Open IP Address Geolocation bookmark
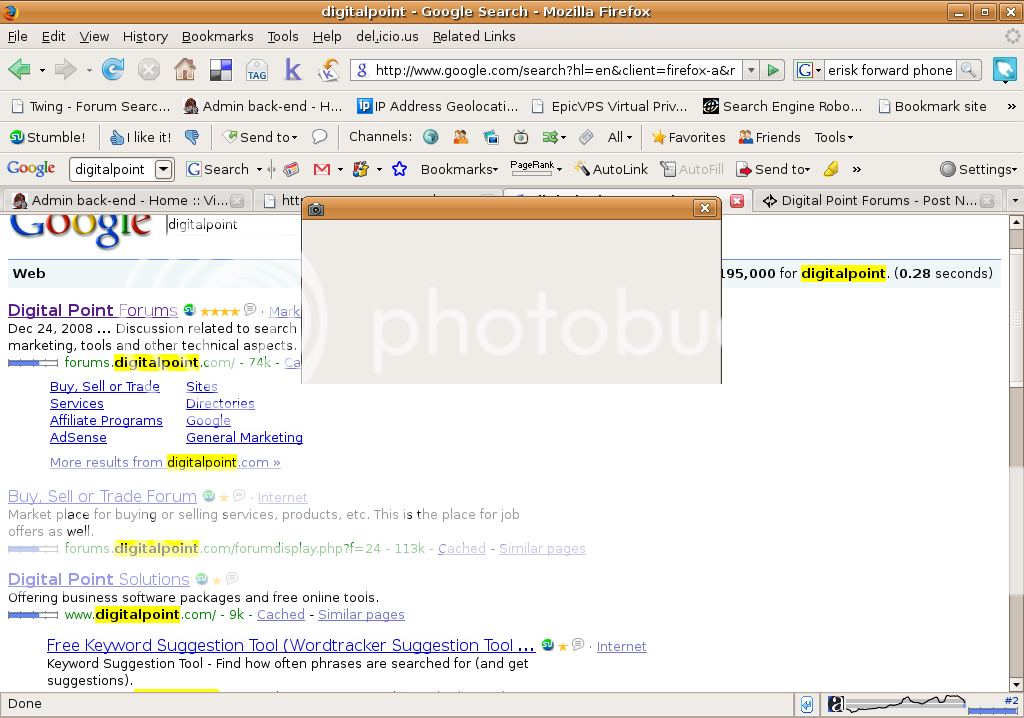Viewport: 1024px width, 718px height. pyautogui.click(x=438, y=106)
